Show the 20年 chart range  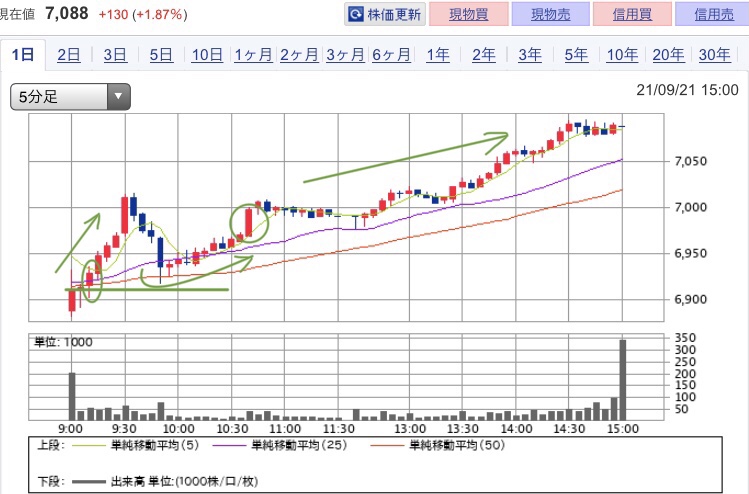[x=668, y=55]
